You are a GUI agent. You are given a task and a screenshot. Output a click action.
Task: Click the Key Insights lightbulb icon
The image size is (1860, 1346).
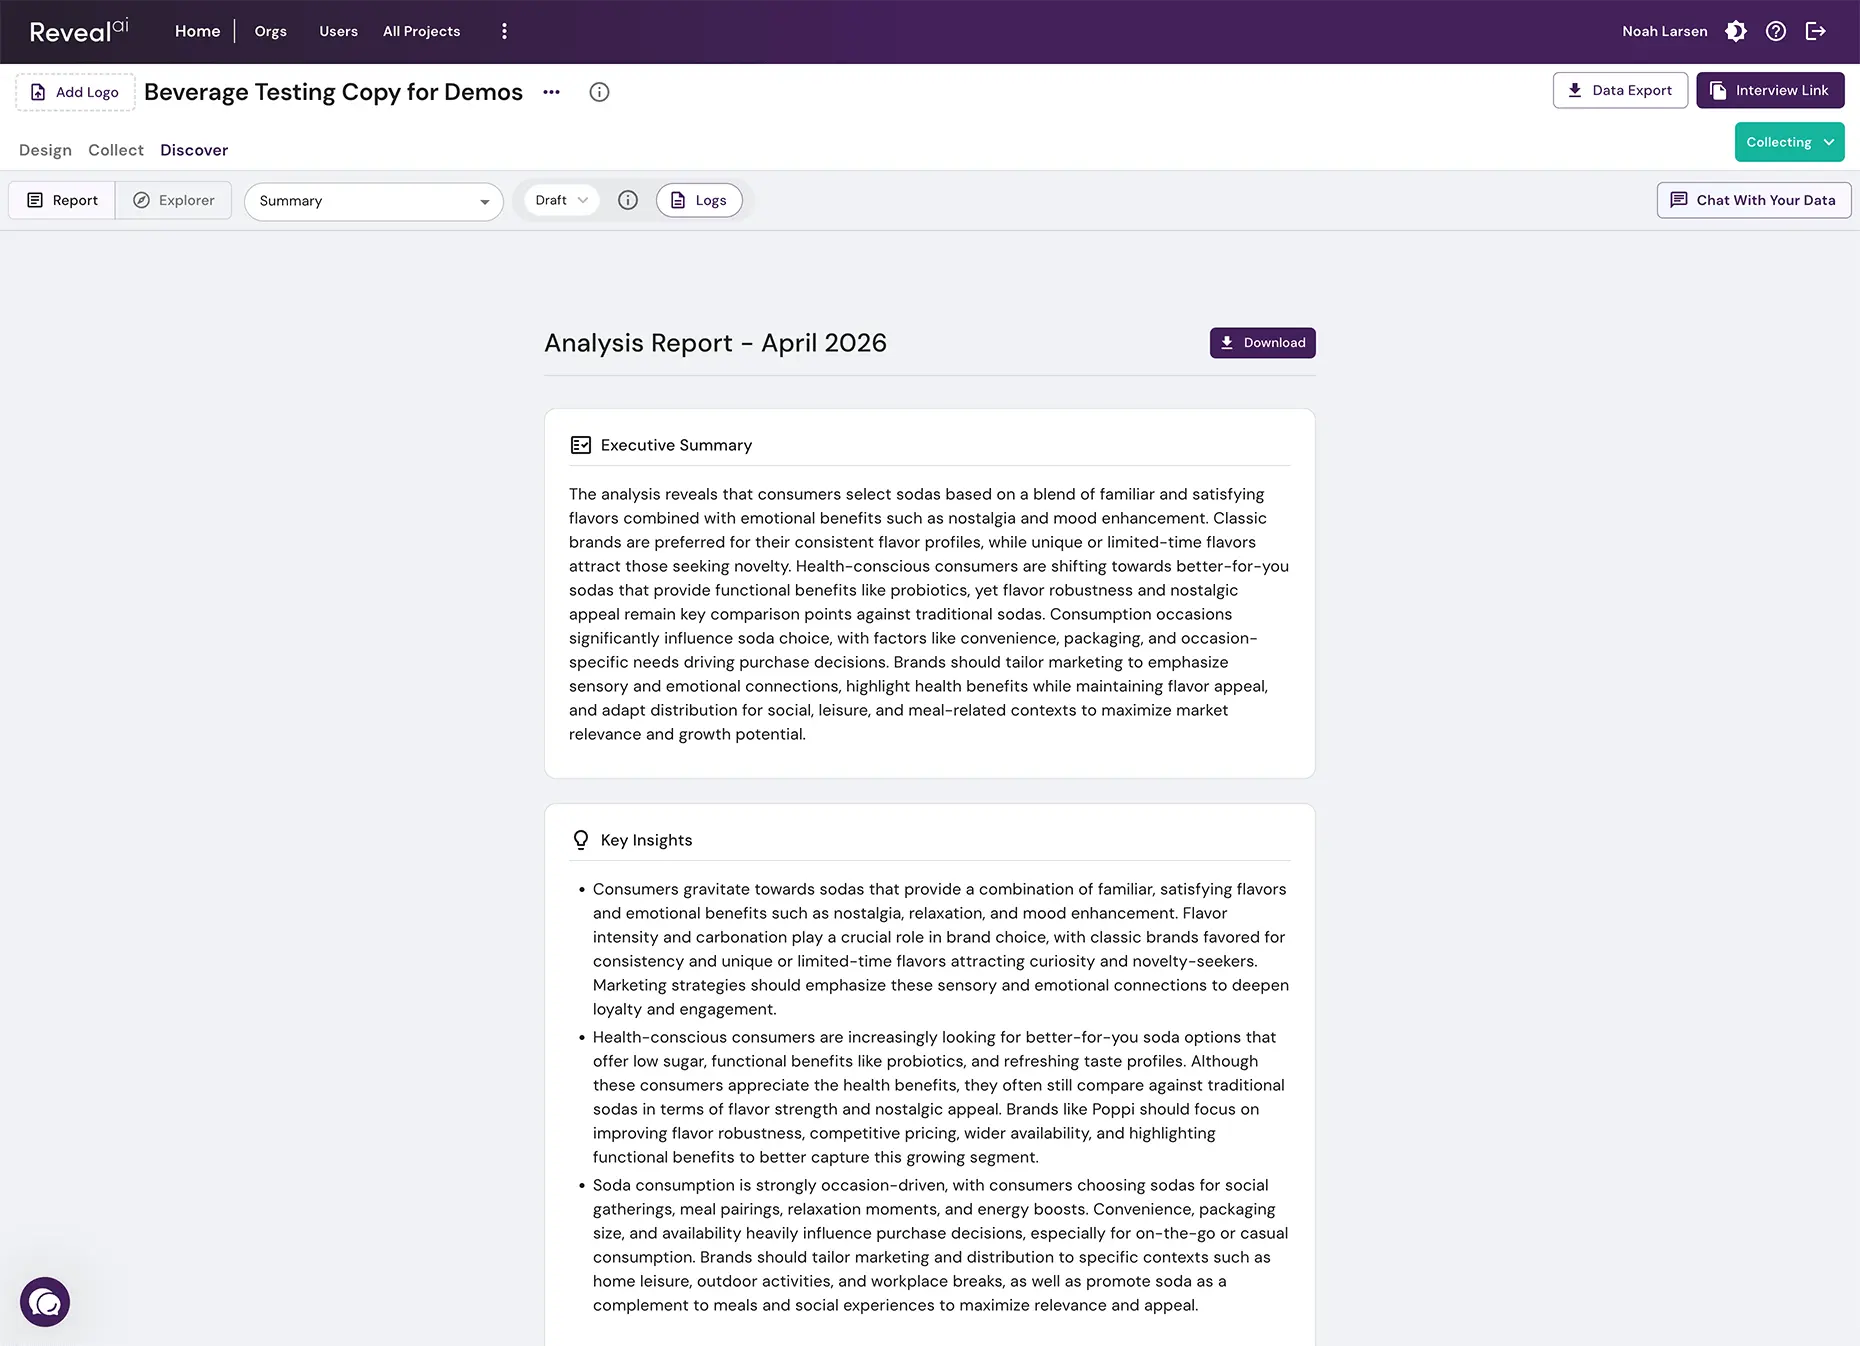tap(580, 840)
